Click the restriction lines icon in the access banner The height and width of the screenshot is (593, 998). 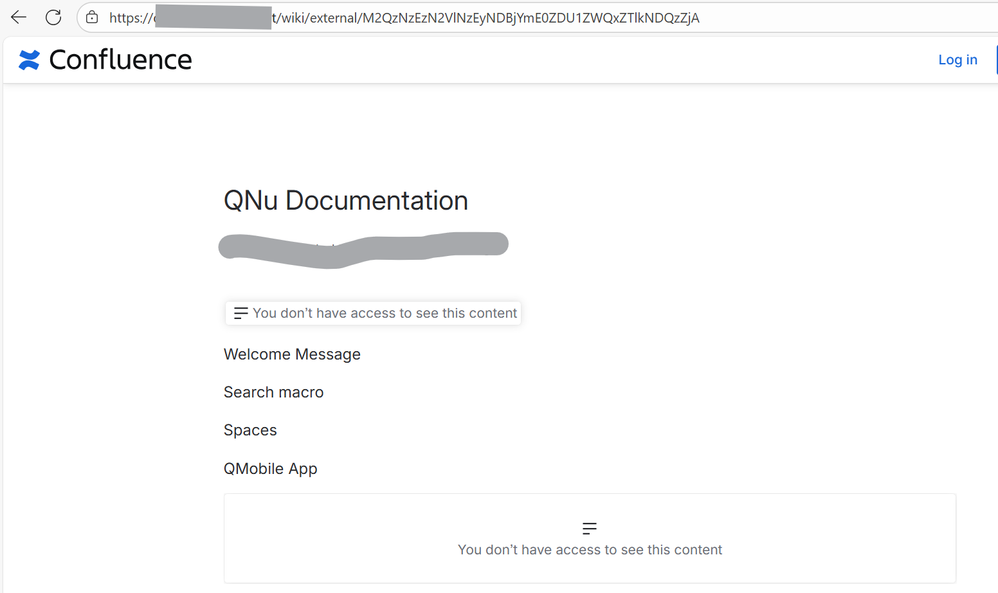pyautogui.click(x=240, y=312)
